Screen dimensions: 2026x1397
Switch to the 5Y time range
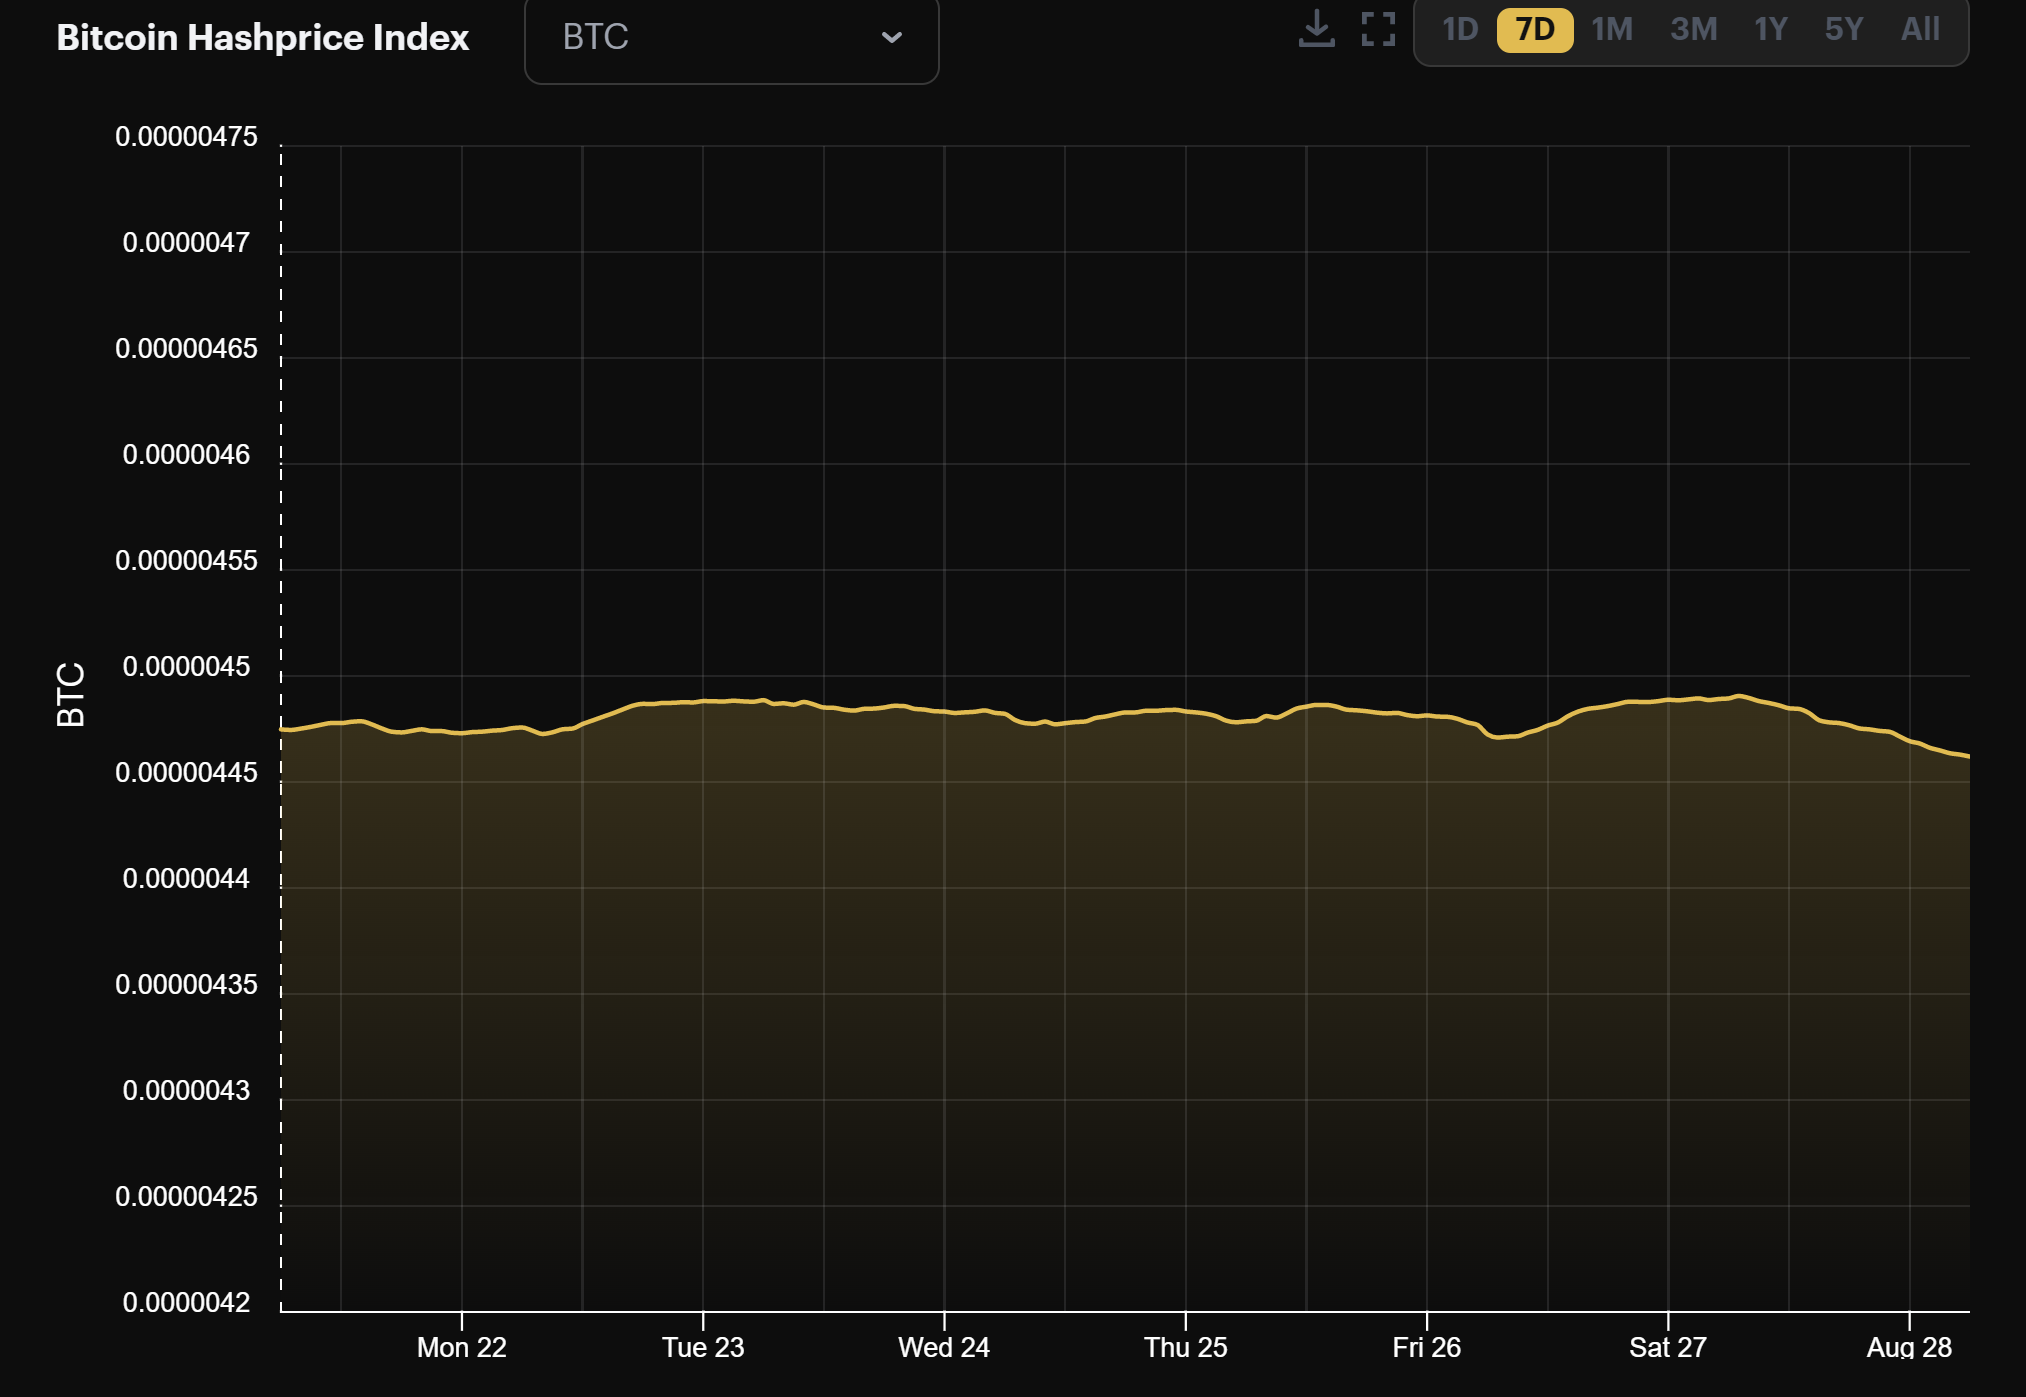[1845, 29]
